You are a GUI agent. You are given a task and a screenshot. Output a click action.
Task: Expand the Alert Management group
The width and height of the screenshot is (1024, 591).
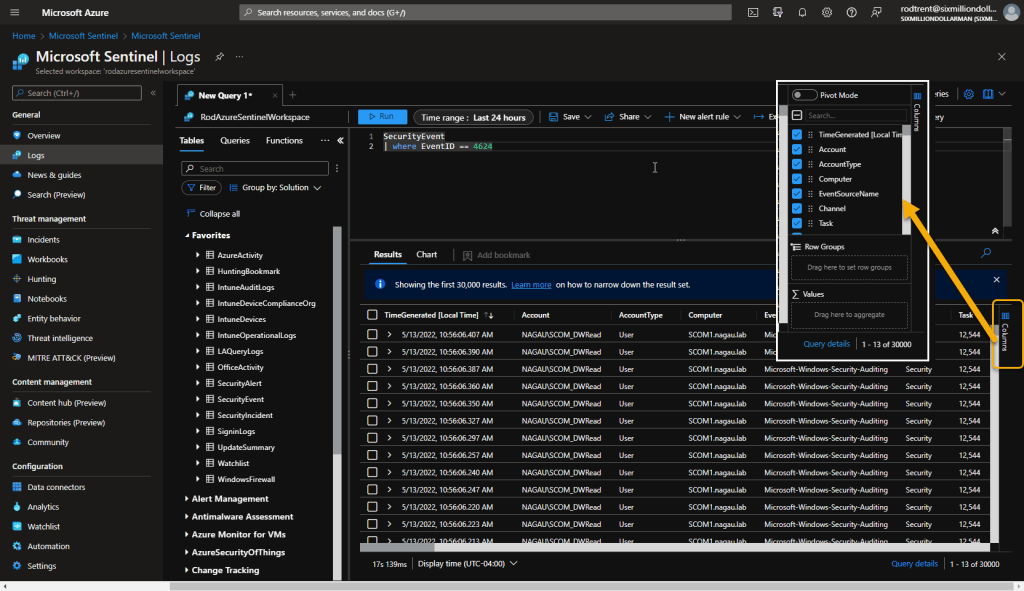[x=187, y=499]
